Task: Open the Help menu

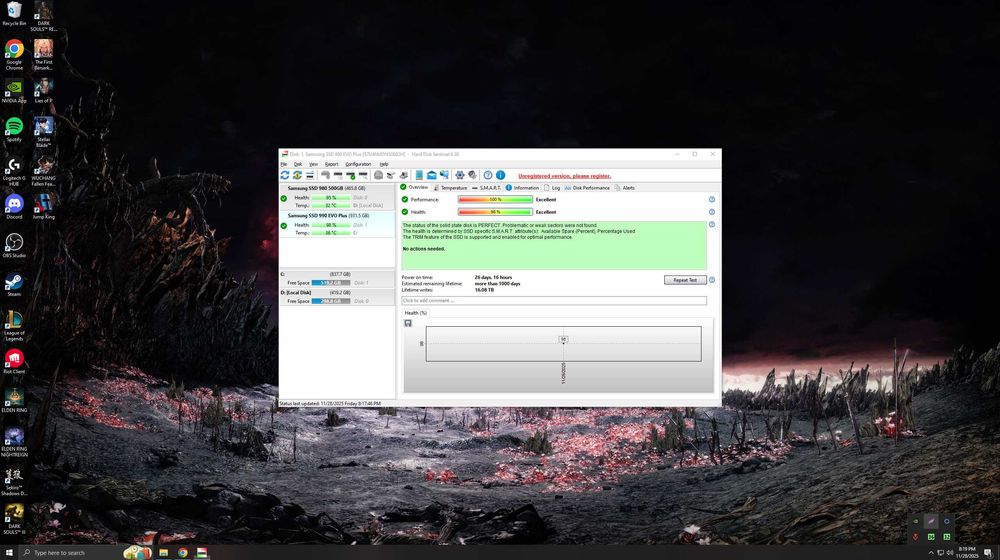Action: [x=384, y=164]
